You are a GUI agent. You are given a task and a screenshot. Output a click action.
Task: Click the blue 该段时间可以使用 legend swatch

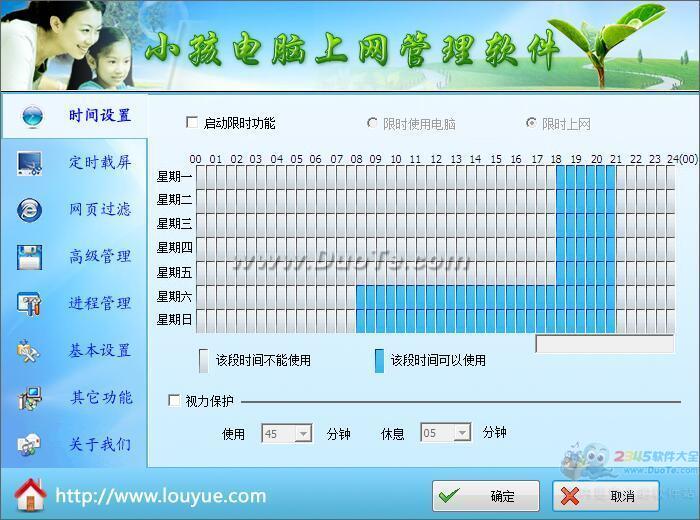379,361
